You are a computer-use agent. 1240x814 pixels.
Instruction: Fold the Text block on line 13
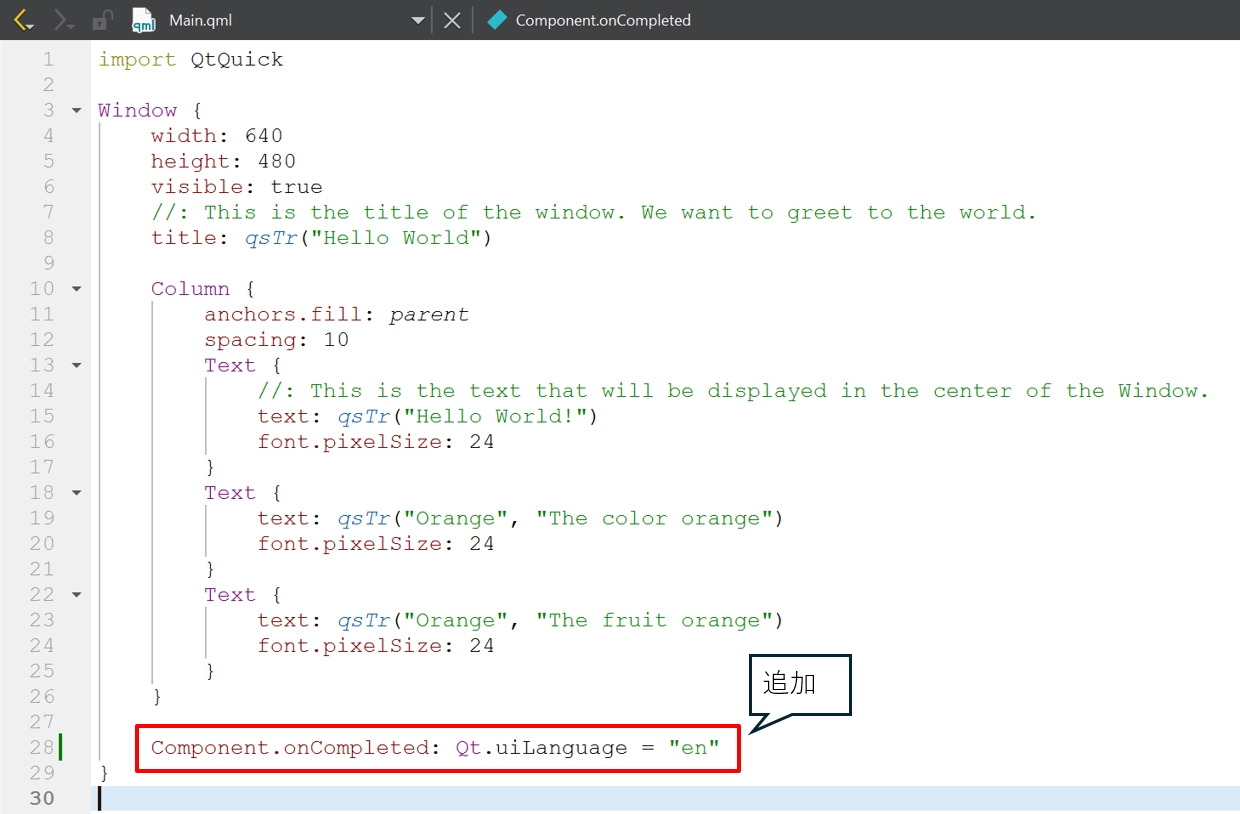[77, 366]
